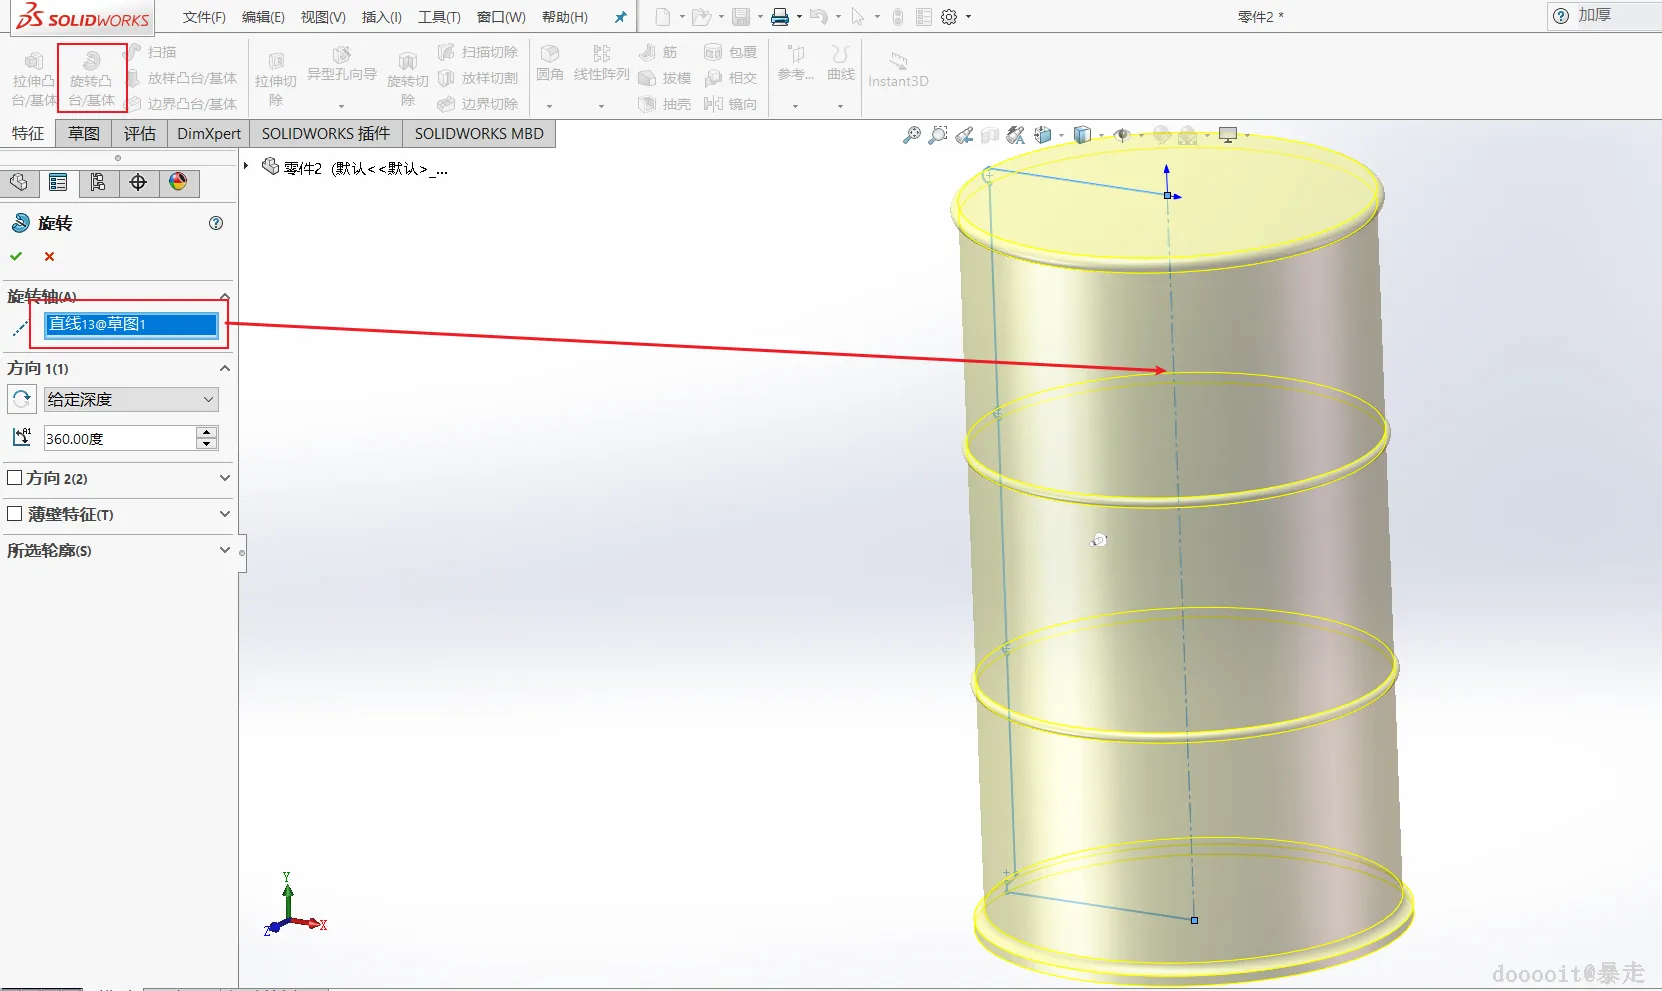Switch to the 草图 tab
This screenshot has width=1662, height=991.
[83, 133]
